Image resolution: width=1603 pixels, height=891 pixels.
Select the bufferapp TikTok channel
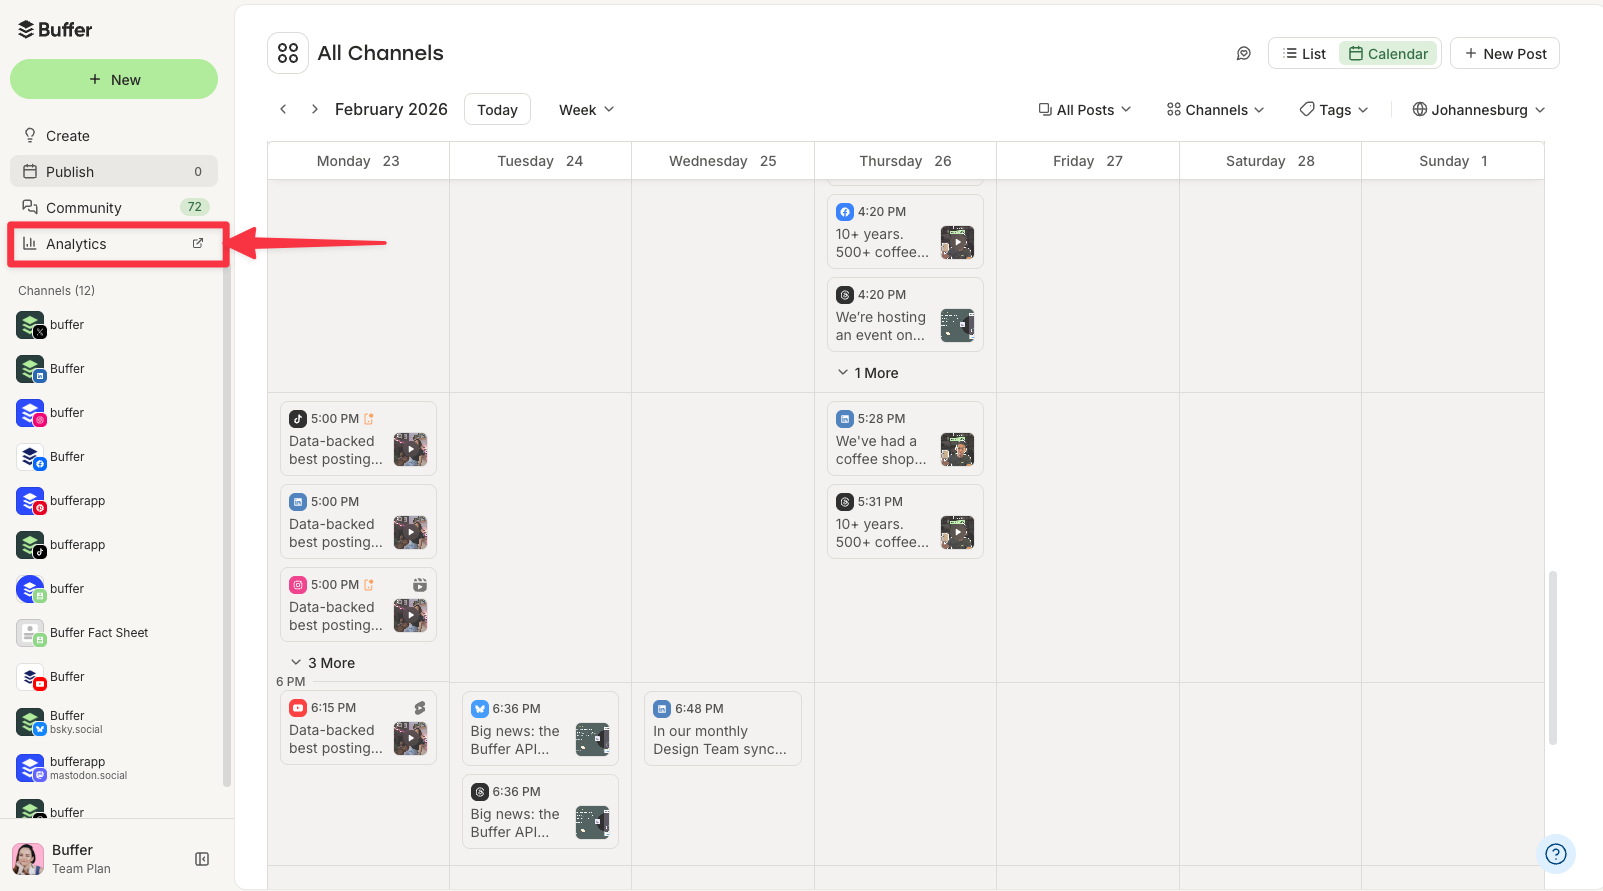tap(115, 545)
